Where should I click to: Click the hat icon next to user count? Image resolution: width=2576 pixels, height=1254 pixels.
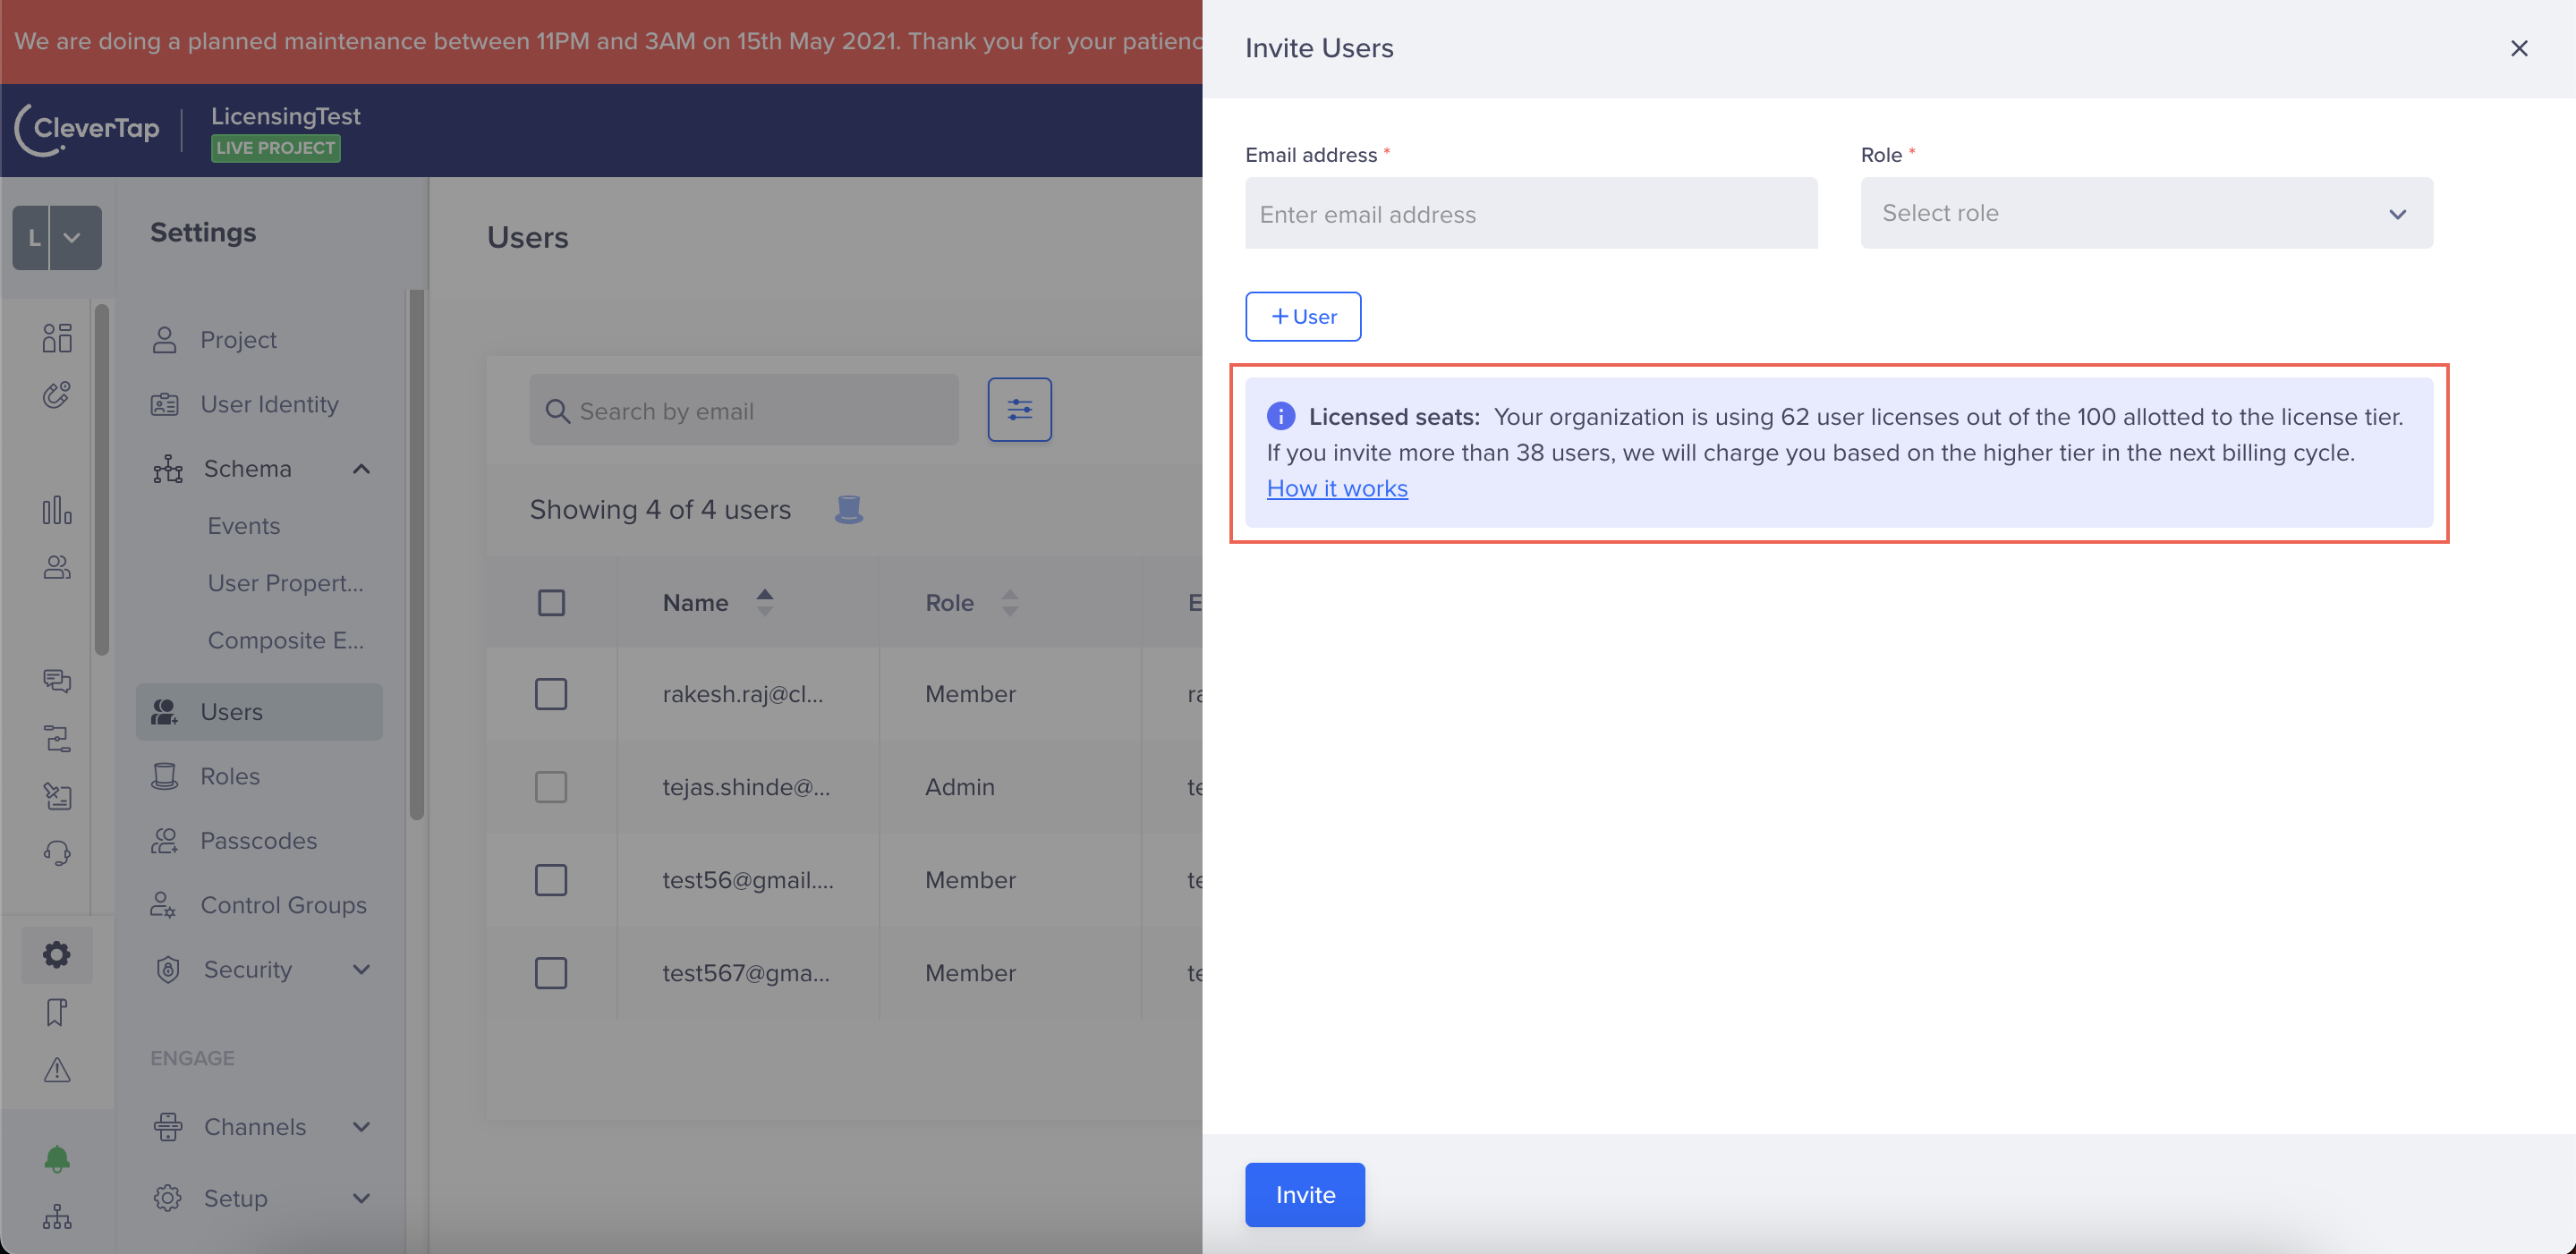point(848,510)
